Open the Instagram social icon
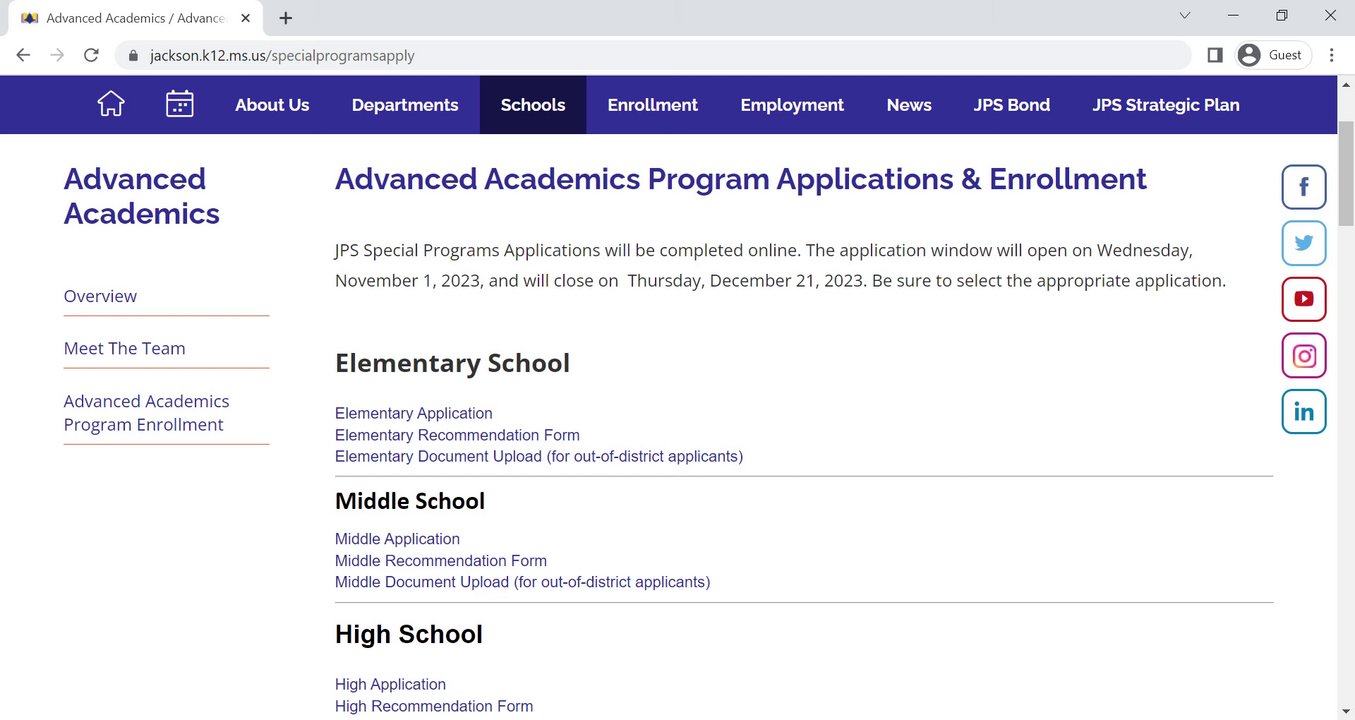 tap(1304, 355)
